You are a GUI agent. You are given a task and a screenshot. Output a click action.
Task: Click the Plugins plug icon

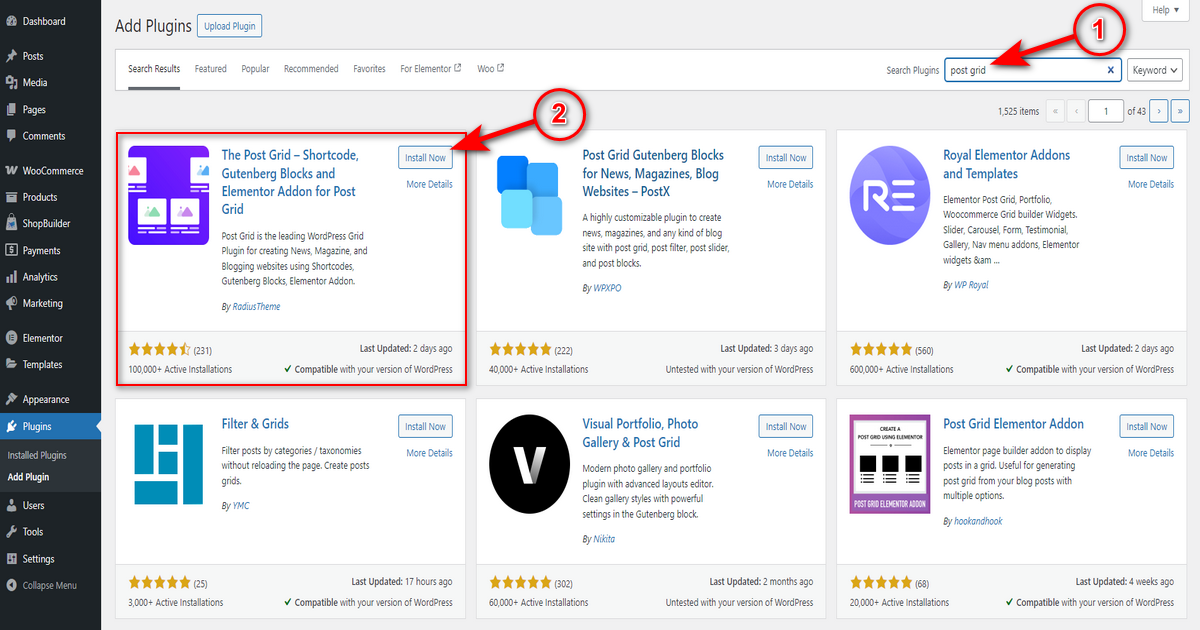click(x=11, y=426)
